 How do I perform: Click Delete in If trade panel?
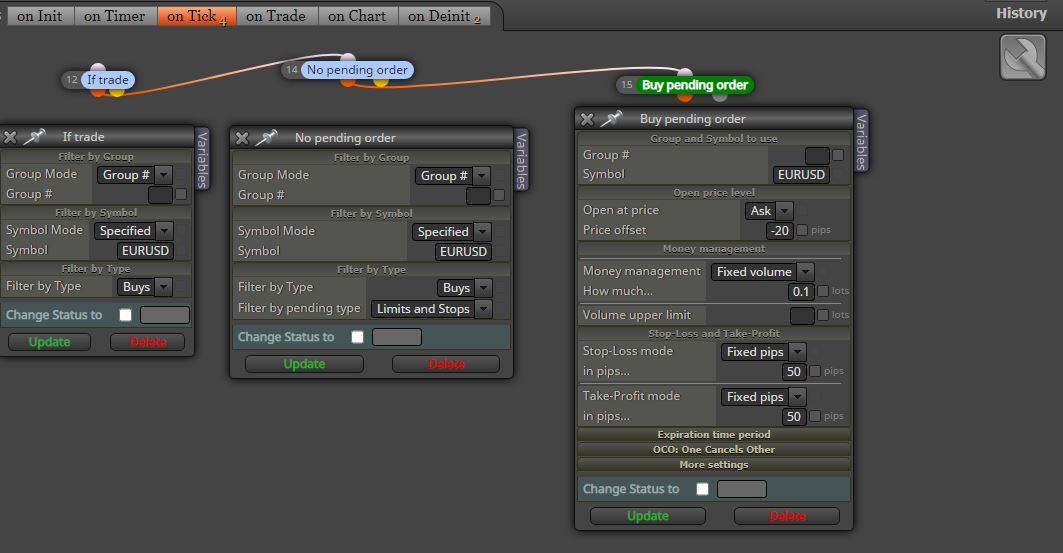(x=148, y=342)
